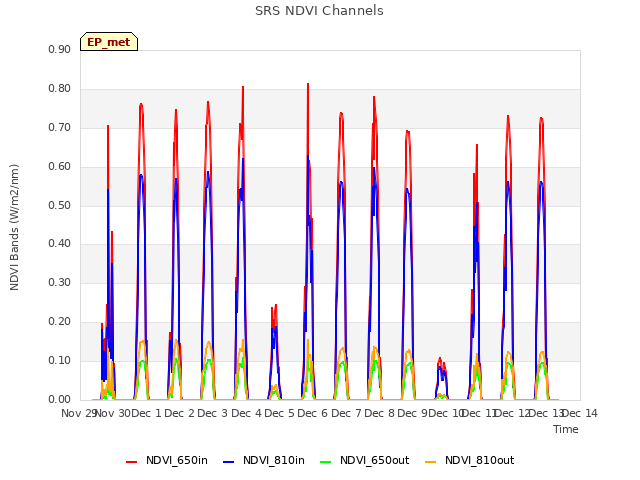Click the 0.90 y-axis tick label
This screenshot has height=480, width=640.
pos(60,49)
